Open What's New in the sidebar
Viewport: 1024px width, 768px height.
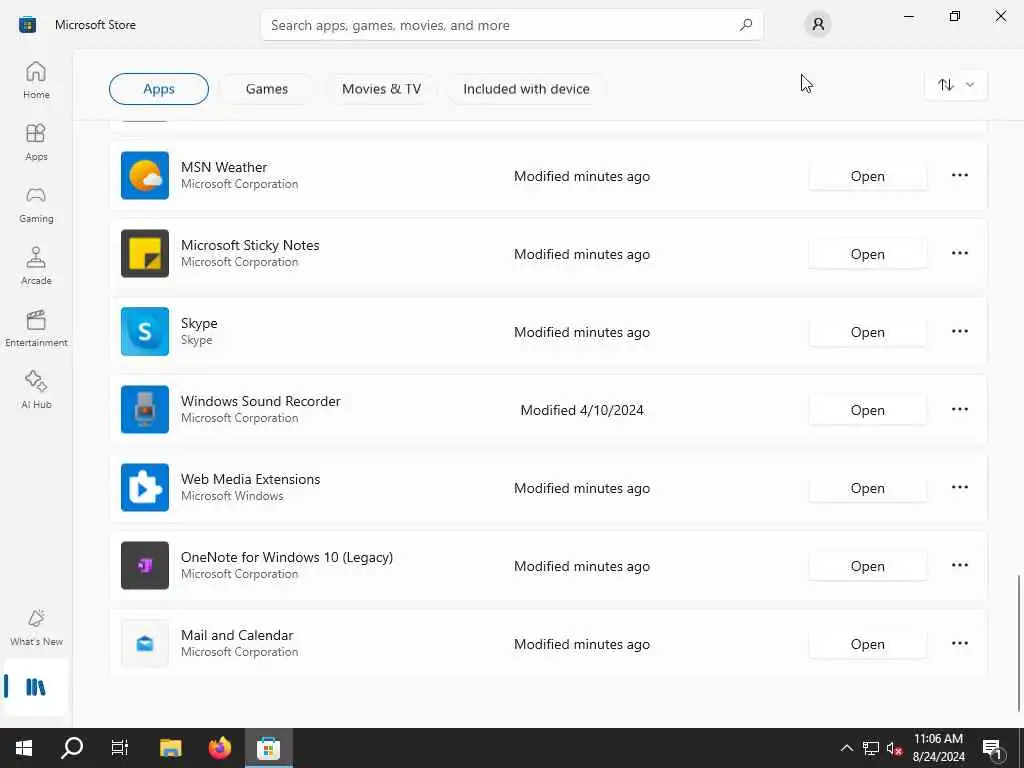[36, 628]
